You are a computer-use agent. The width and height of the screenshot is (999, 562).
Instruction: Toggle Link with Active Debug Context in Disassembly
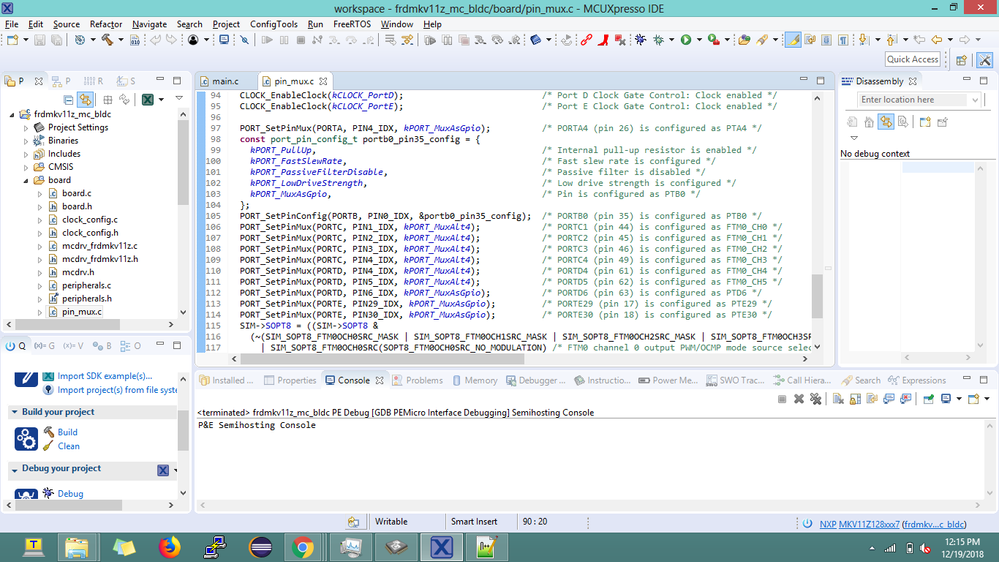click(886, 122)
